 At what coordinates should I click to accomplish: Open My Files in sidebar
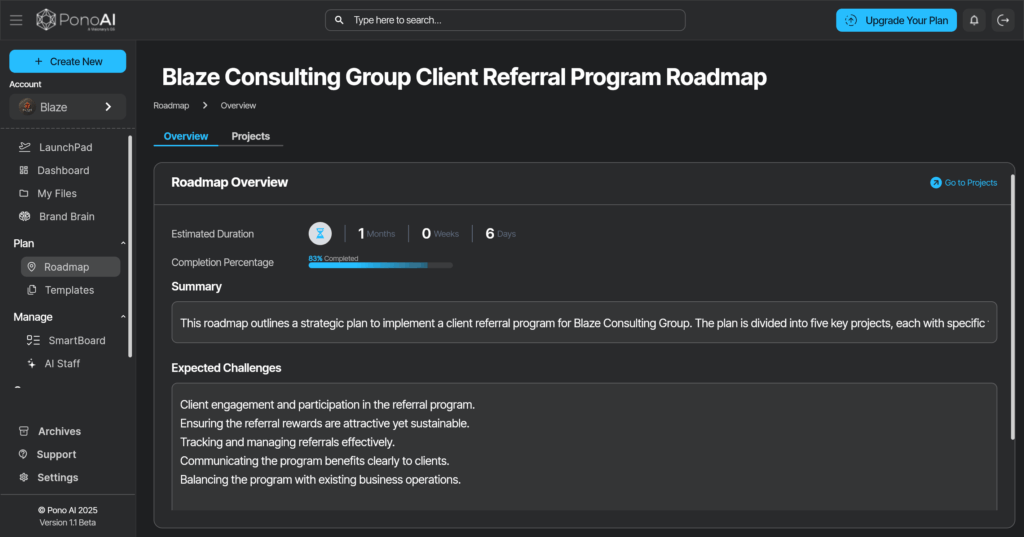point(57,193)
